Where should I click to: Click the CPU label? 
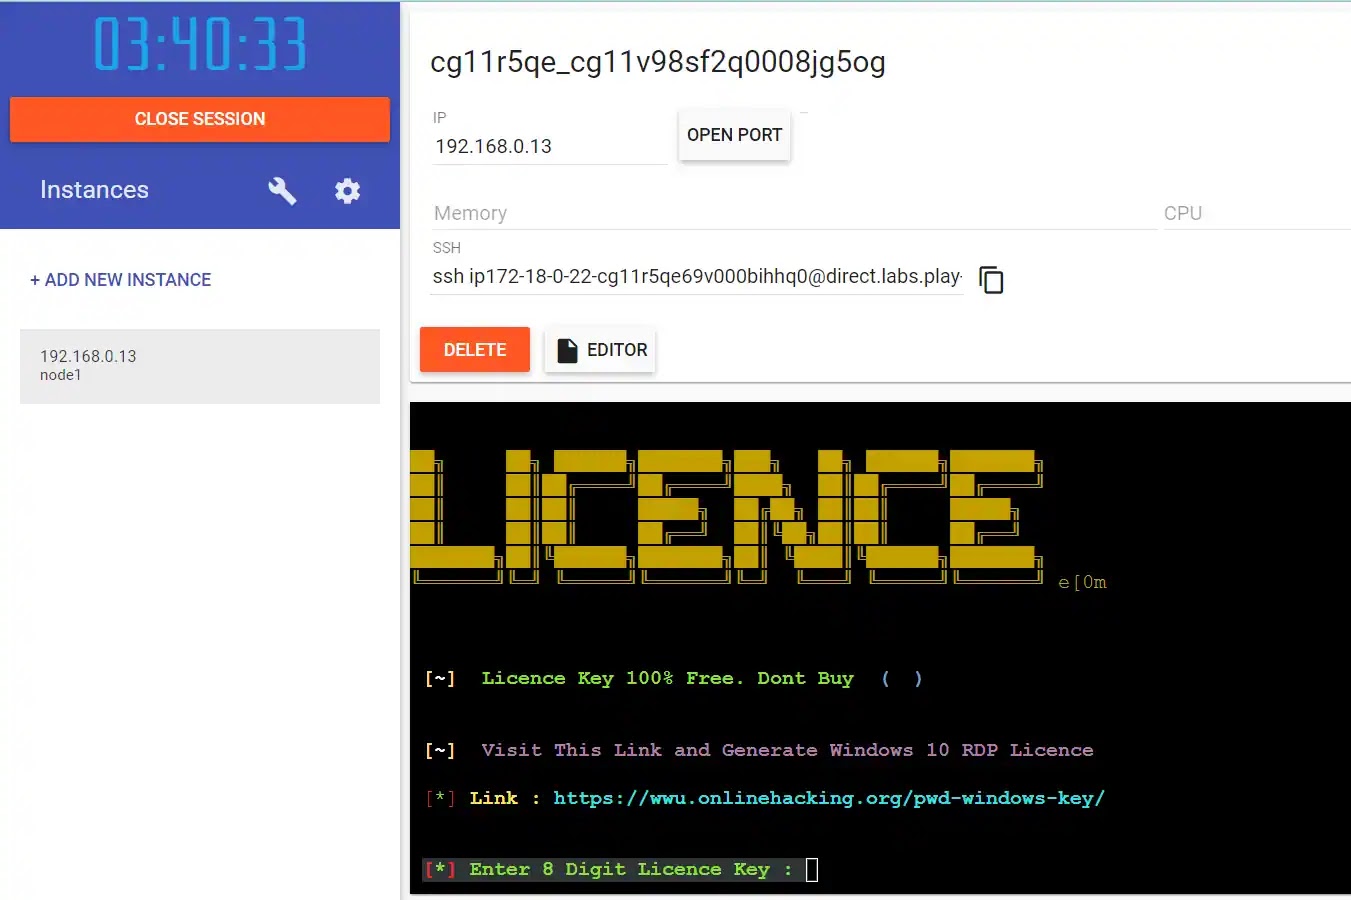tap(1182, 213)
